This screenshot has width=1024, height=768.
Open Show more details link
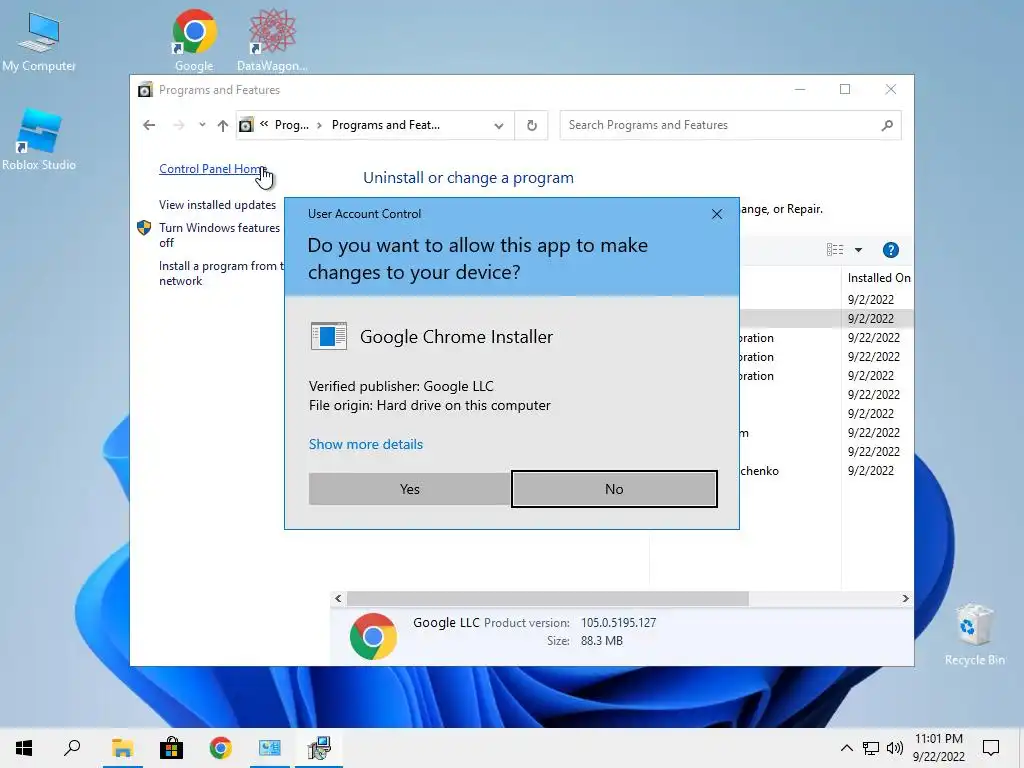(x=366, y=444)
